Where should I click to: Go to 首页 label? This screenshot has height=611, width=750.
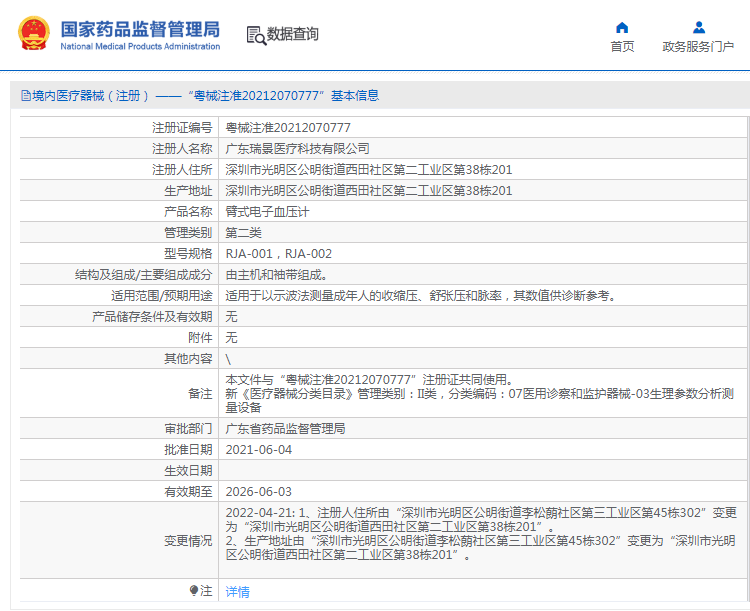(622, 47)
